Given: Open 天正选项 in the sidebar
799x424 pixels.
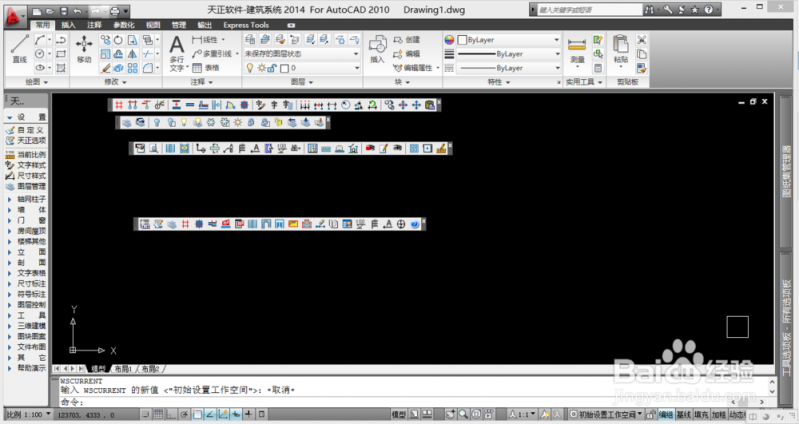Looking at the screenshot, I should (x=26, y=140).
